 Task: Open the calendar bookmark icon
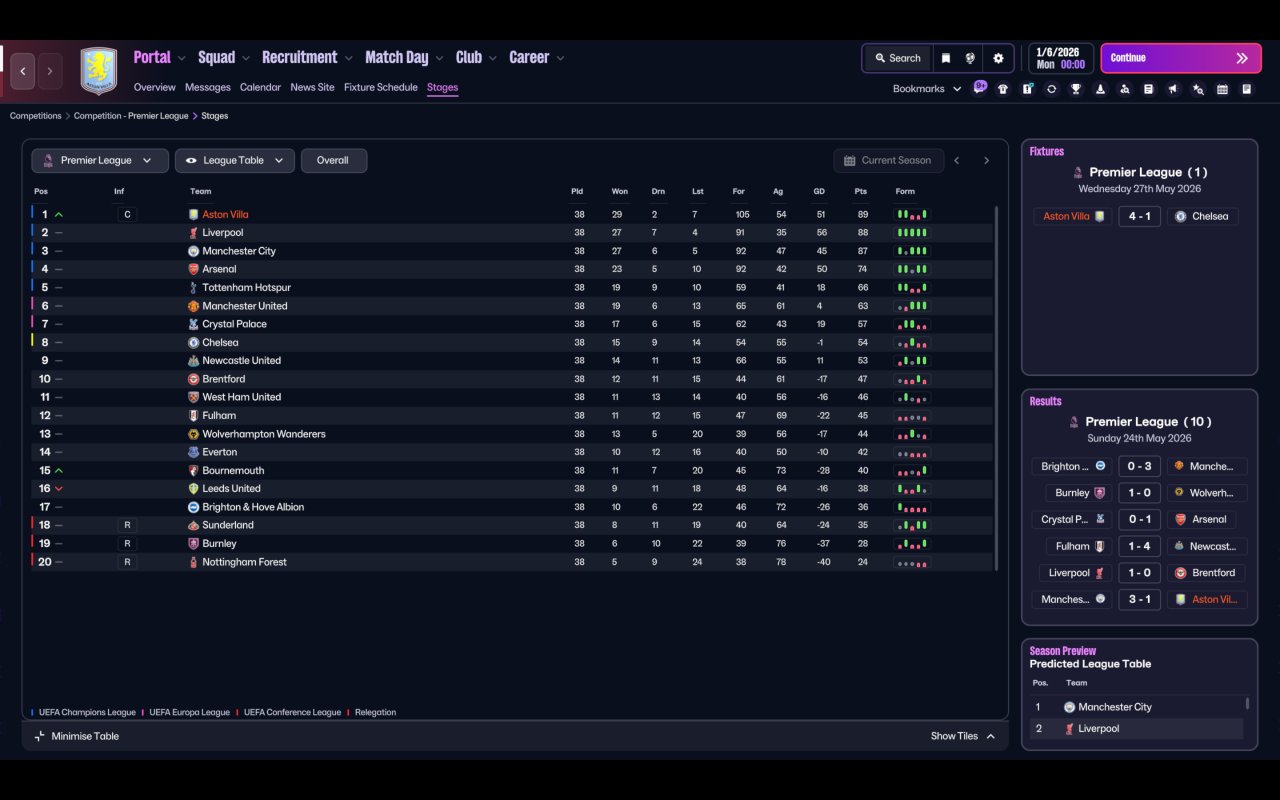click(x=1222, y=89)
